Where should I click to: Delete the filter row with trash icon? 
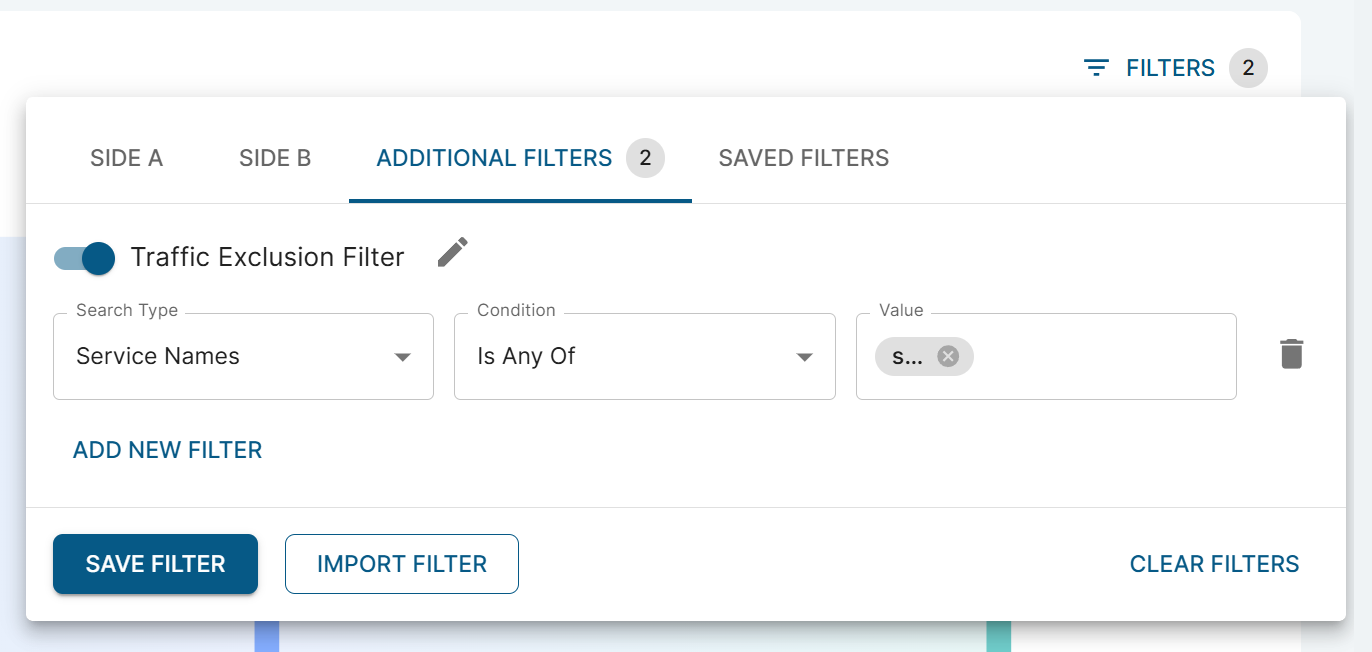(1292, 354)
